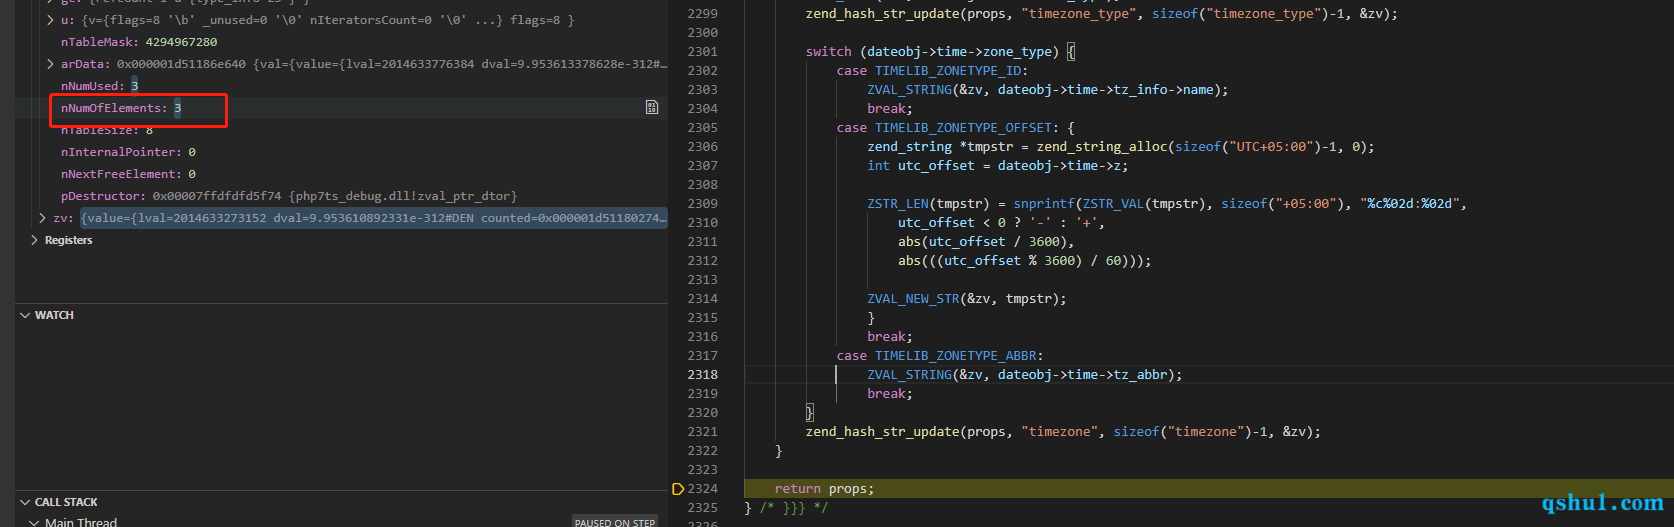
Task: Click the ZVAL_STRING tz_info->name code line
Action: pos(1048,90)
